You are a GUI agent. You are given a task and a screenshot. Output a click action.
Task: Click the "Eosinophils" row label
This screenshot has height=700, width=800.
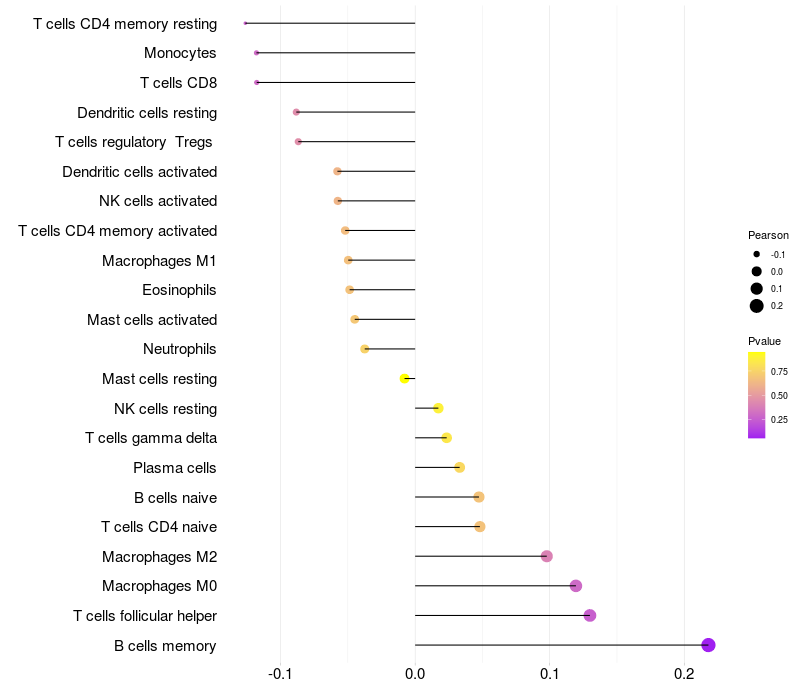(180, 290)
